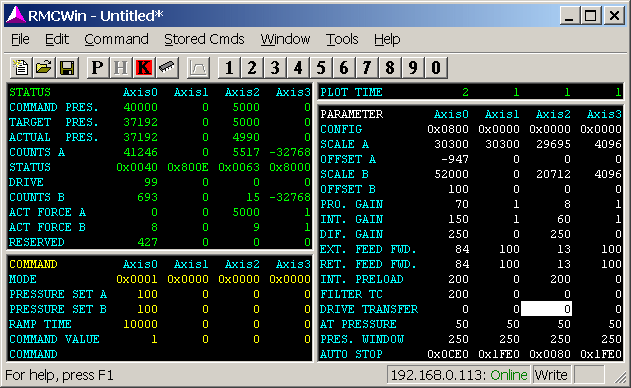Click Axis0 ACTUAL PRES. value 37192

[140, 137]
